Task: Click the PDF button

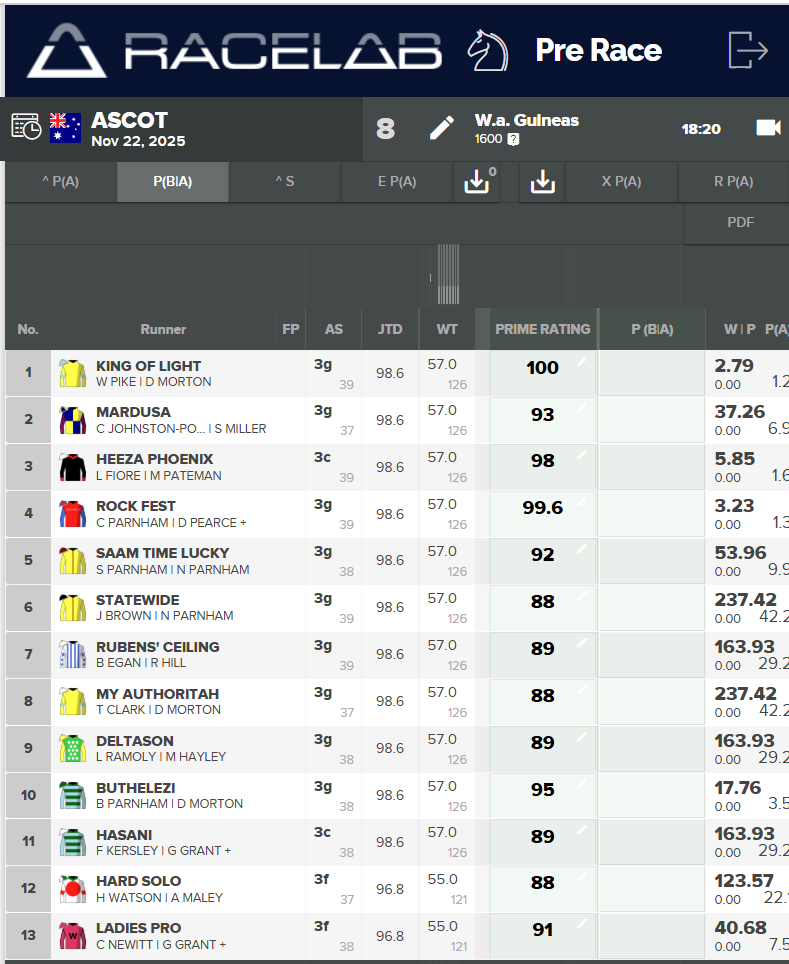Action: (740, 223)
